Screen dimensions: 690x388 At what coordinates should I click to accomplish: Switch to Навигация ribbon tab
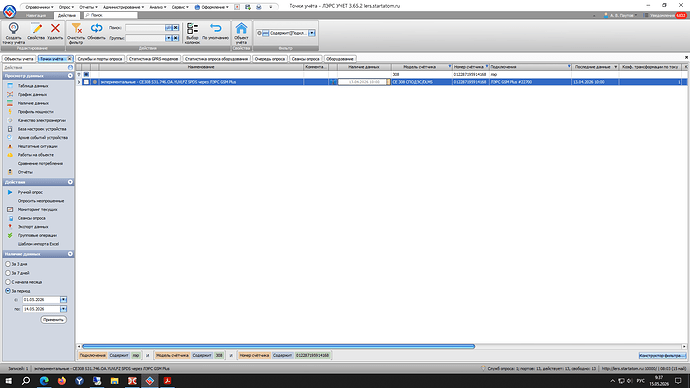(x=36, y=15)
